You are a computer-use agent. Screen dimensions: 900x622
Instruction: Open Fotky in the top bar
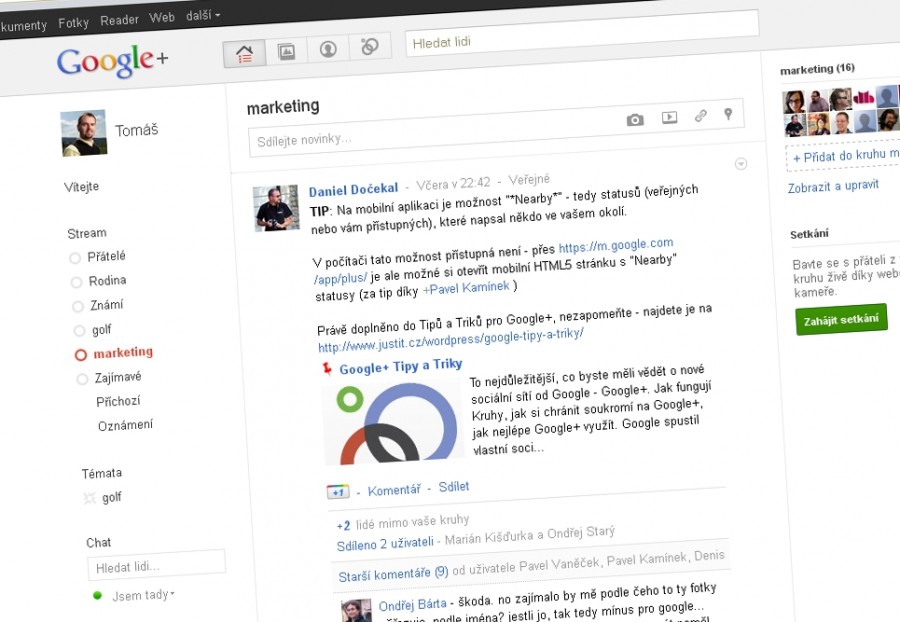click(x=73, y=23)
